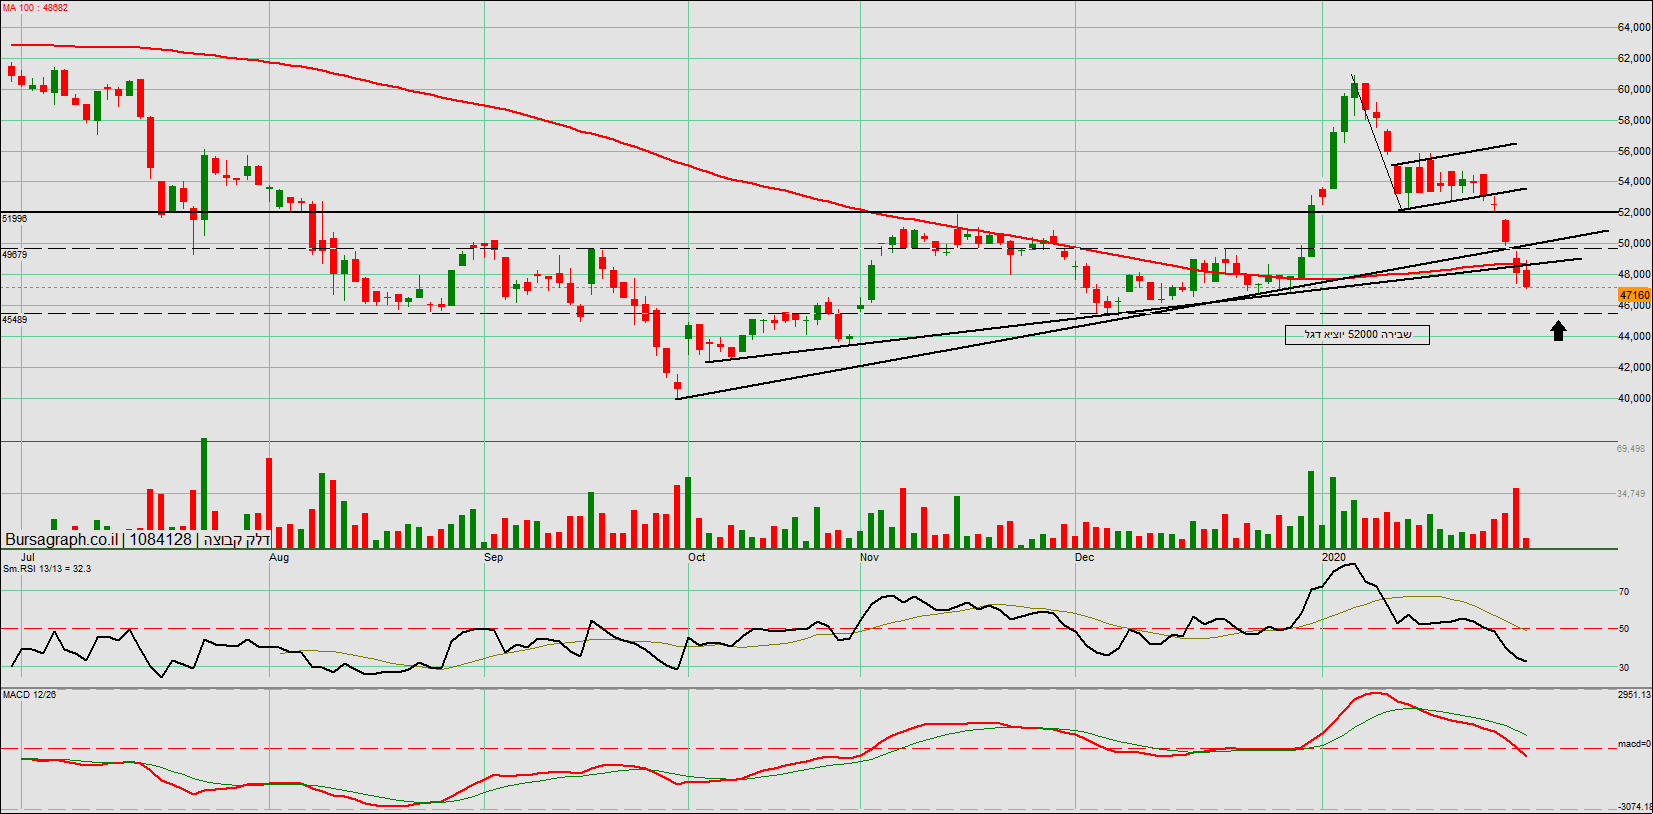Click the black upward arrow marker
Screen dimensions: 1653x814
tap(1558, 331)
